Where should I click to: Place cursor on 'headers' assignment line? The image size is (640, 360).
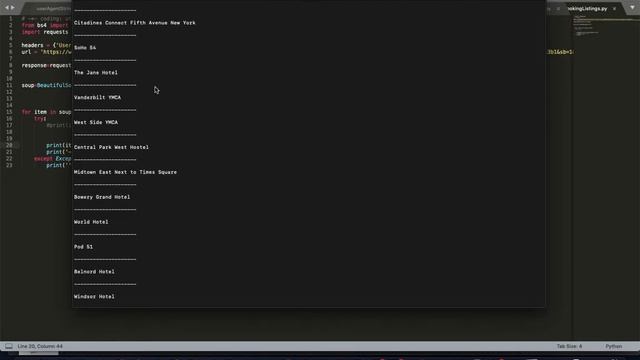[x=46, y=45]
